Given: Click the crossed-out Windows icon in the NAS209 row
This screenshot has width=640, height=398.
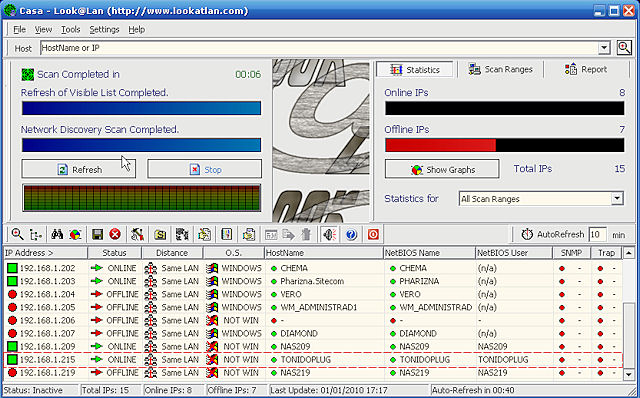Looking at the screenshot, I should 212,347.
